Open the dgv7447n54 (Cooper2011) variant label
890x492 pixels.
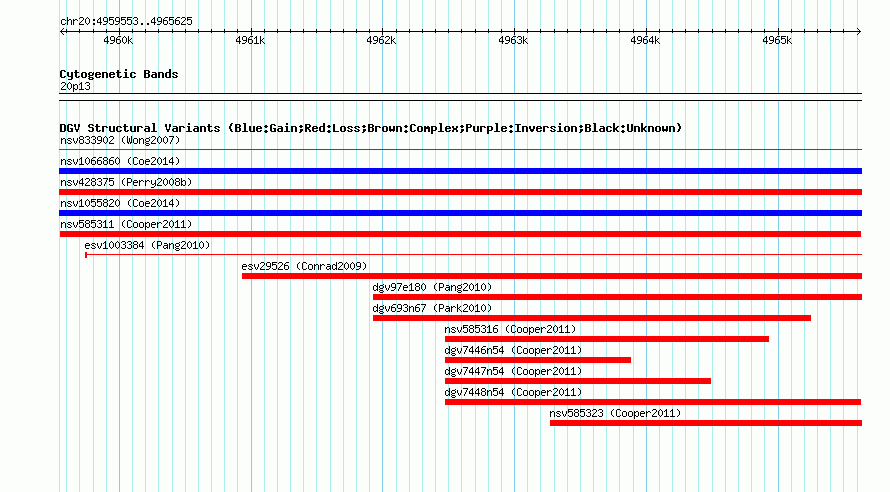point(513,371)
